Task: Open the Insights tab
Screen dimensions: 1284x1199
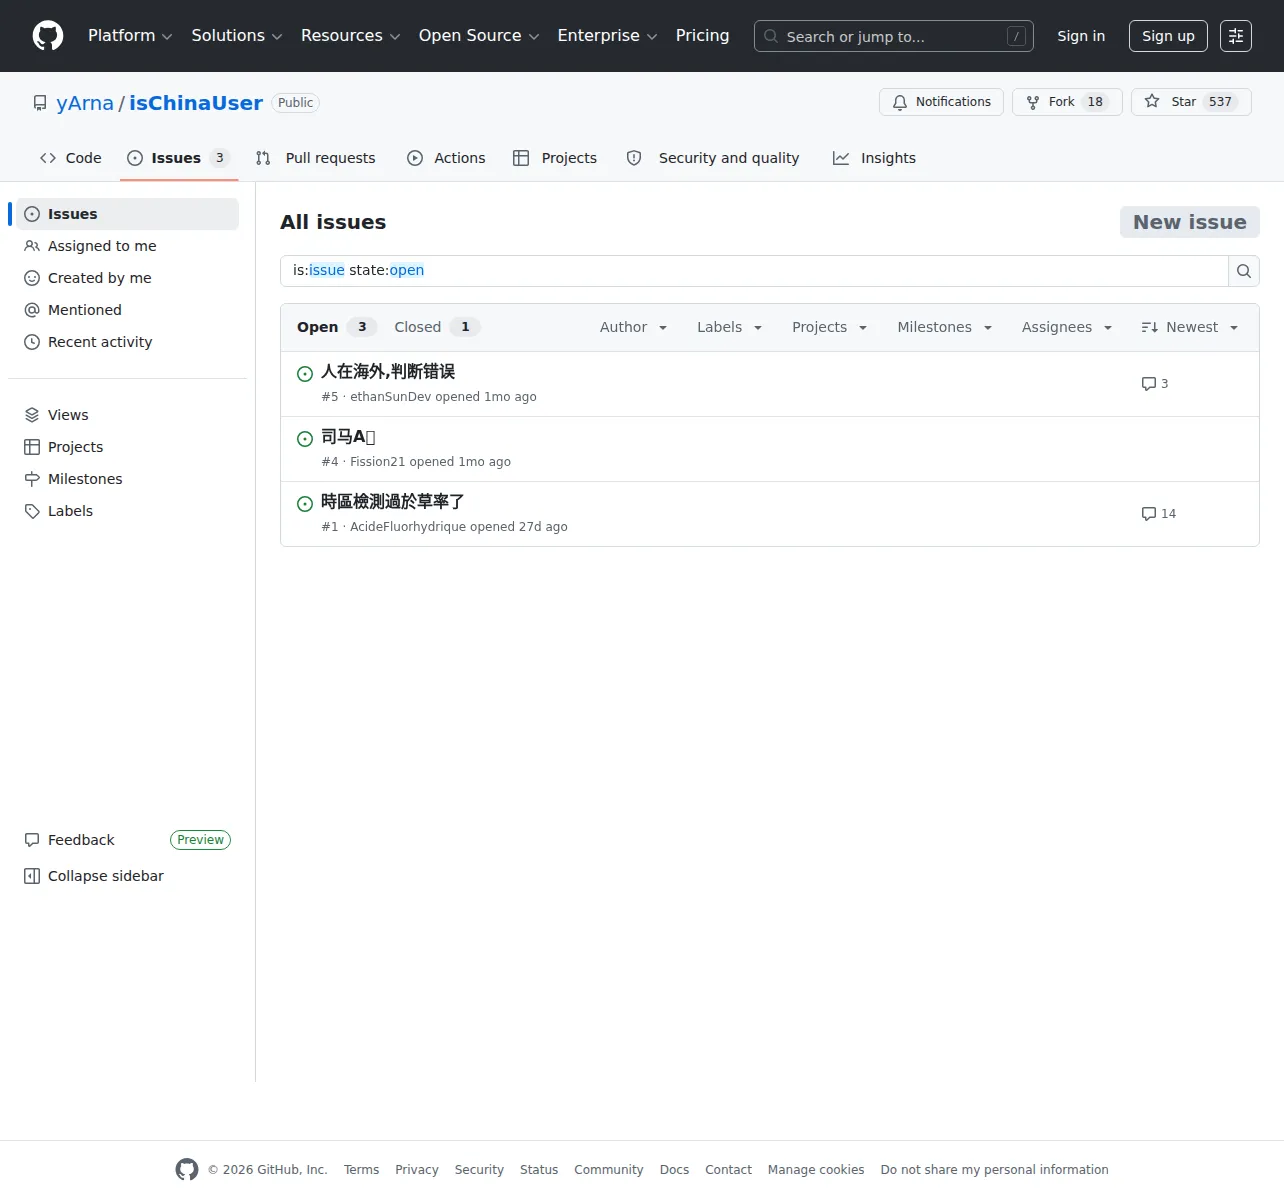Action: tap(874, 158)
